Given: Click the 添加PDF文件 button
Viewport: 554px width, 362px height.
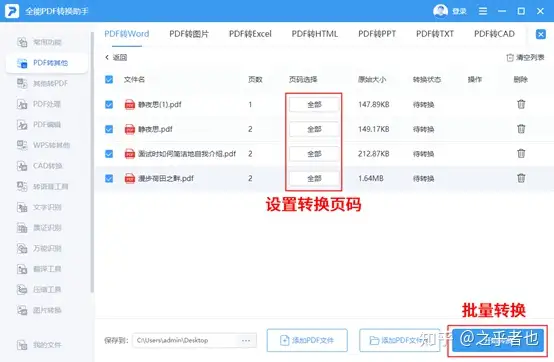Looking at the screenshot, I should [307, 340].
